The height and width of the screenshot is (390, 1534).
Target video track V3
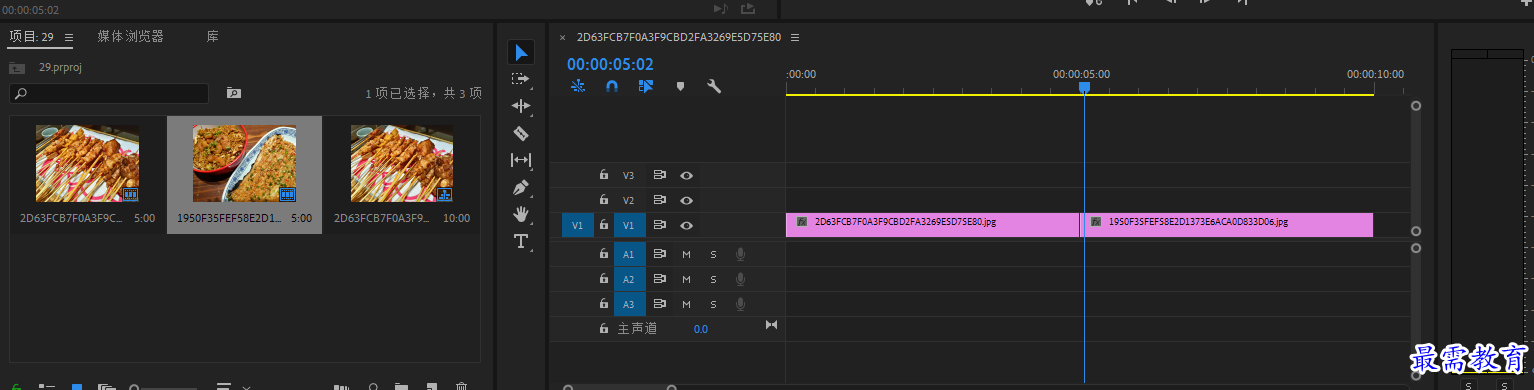point(629,175)
